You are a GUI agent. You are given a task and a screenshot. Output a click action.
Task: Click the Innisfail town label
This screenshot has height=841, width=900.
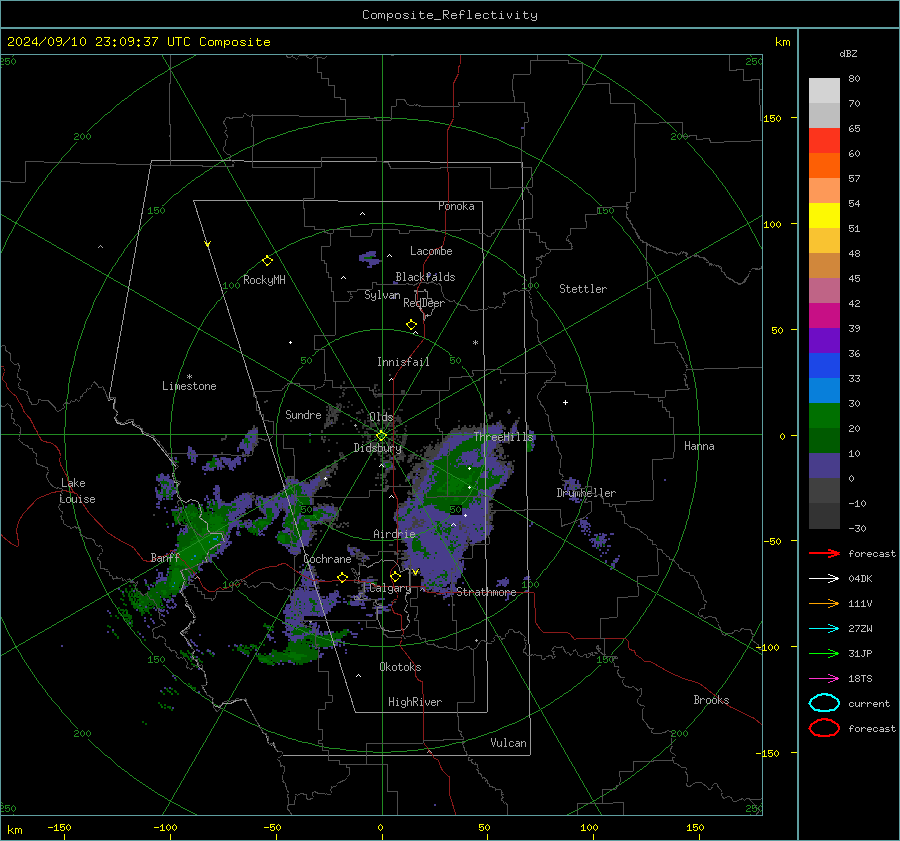[x=403, y=362]
